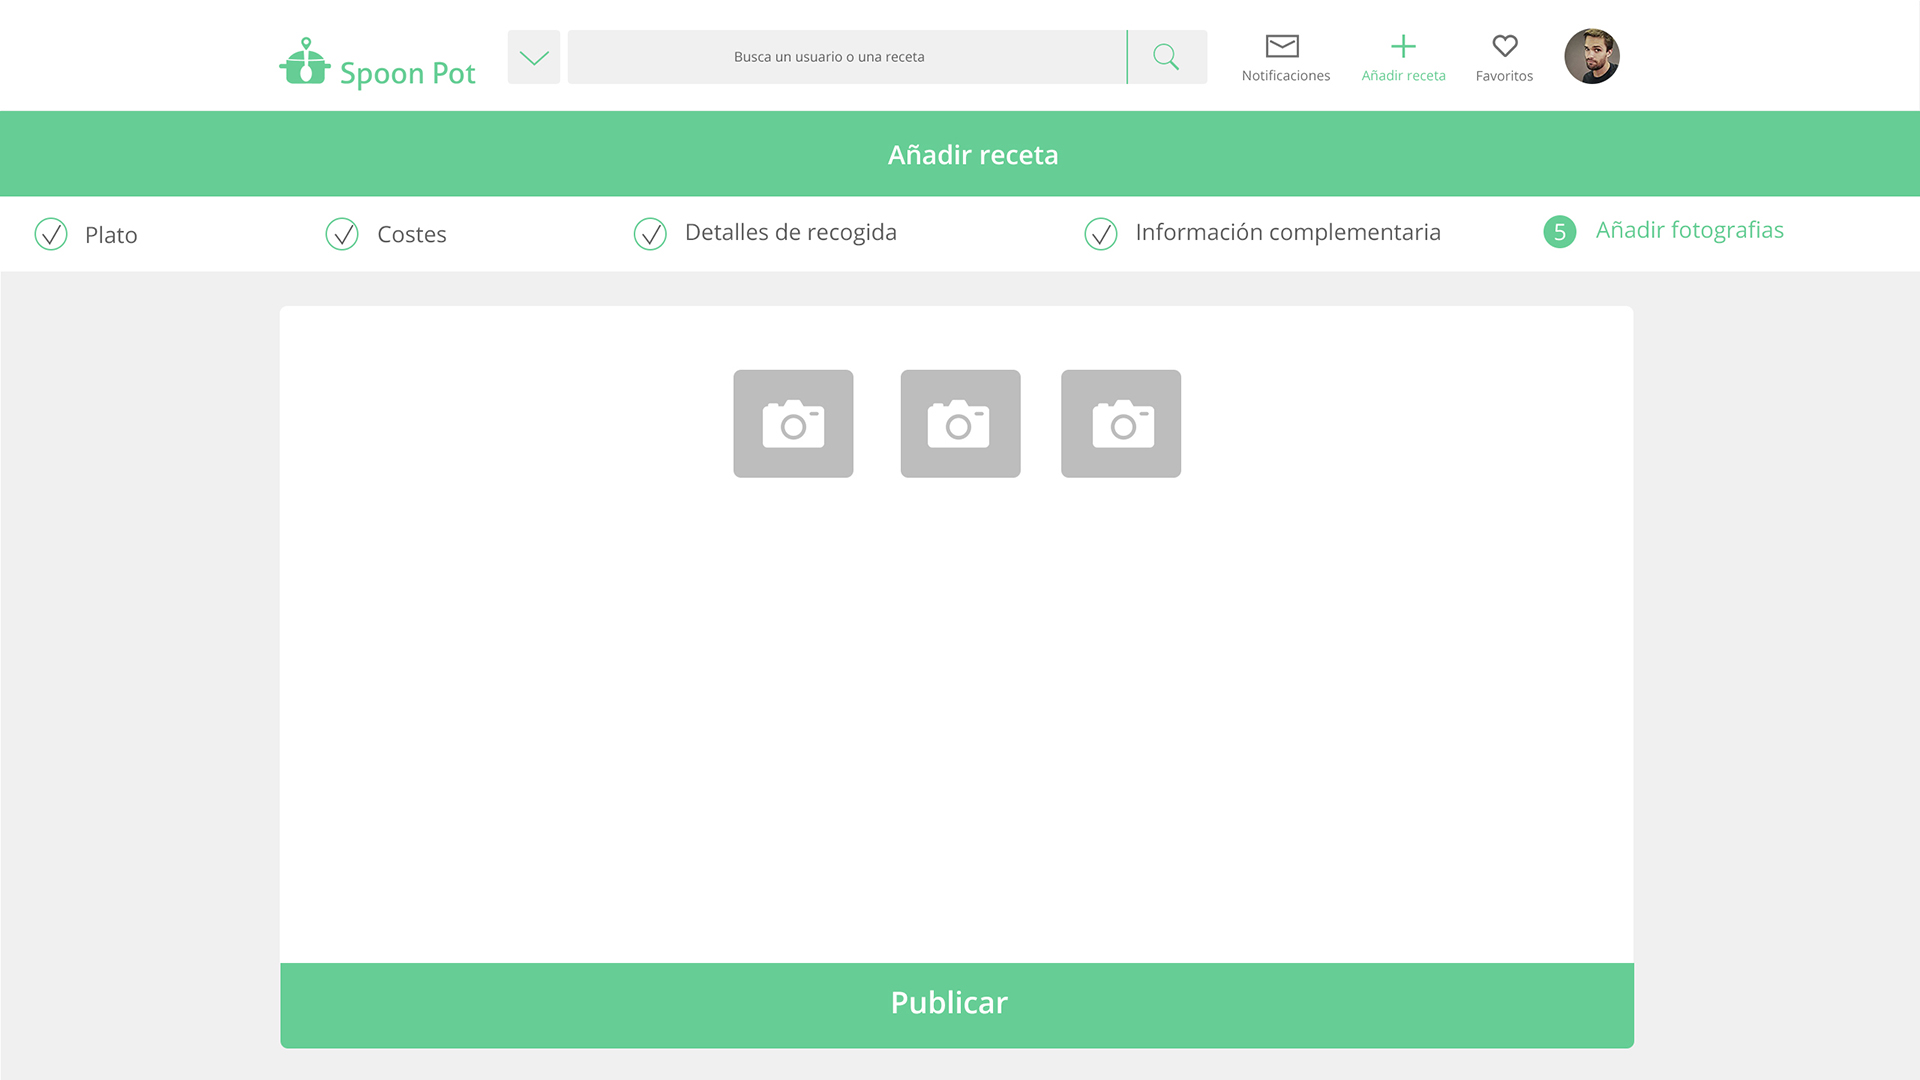The width and height of the screenshot is (1920, 1080).
Task: Click the Publicar button
Action: pyautogui.click(x=957, y=1006)
